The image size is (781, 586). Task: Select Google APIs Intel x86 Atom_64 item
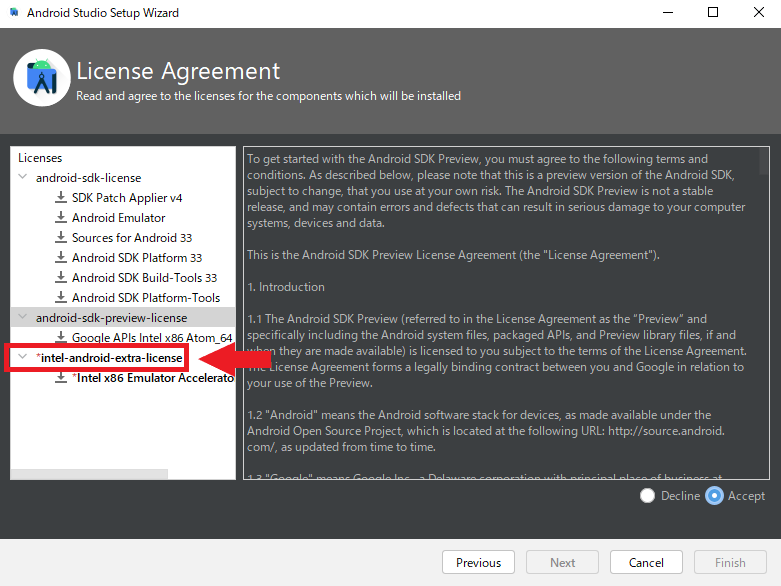(x=152, y=338)
